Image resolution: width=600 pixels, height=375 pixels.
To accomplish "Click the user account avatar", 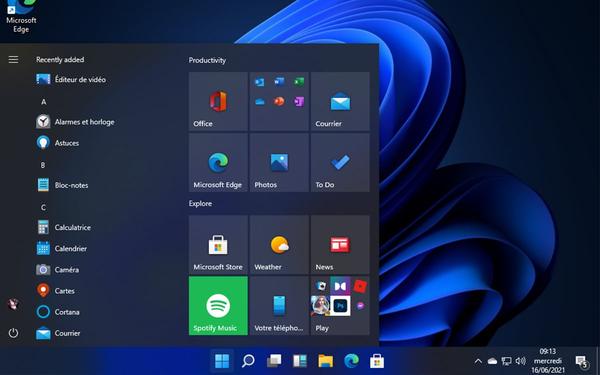I will [13, 304].
